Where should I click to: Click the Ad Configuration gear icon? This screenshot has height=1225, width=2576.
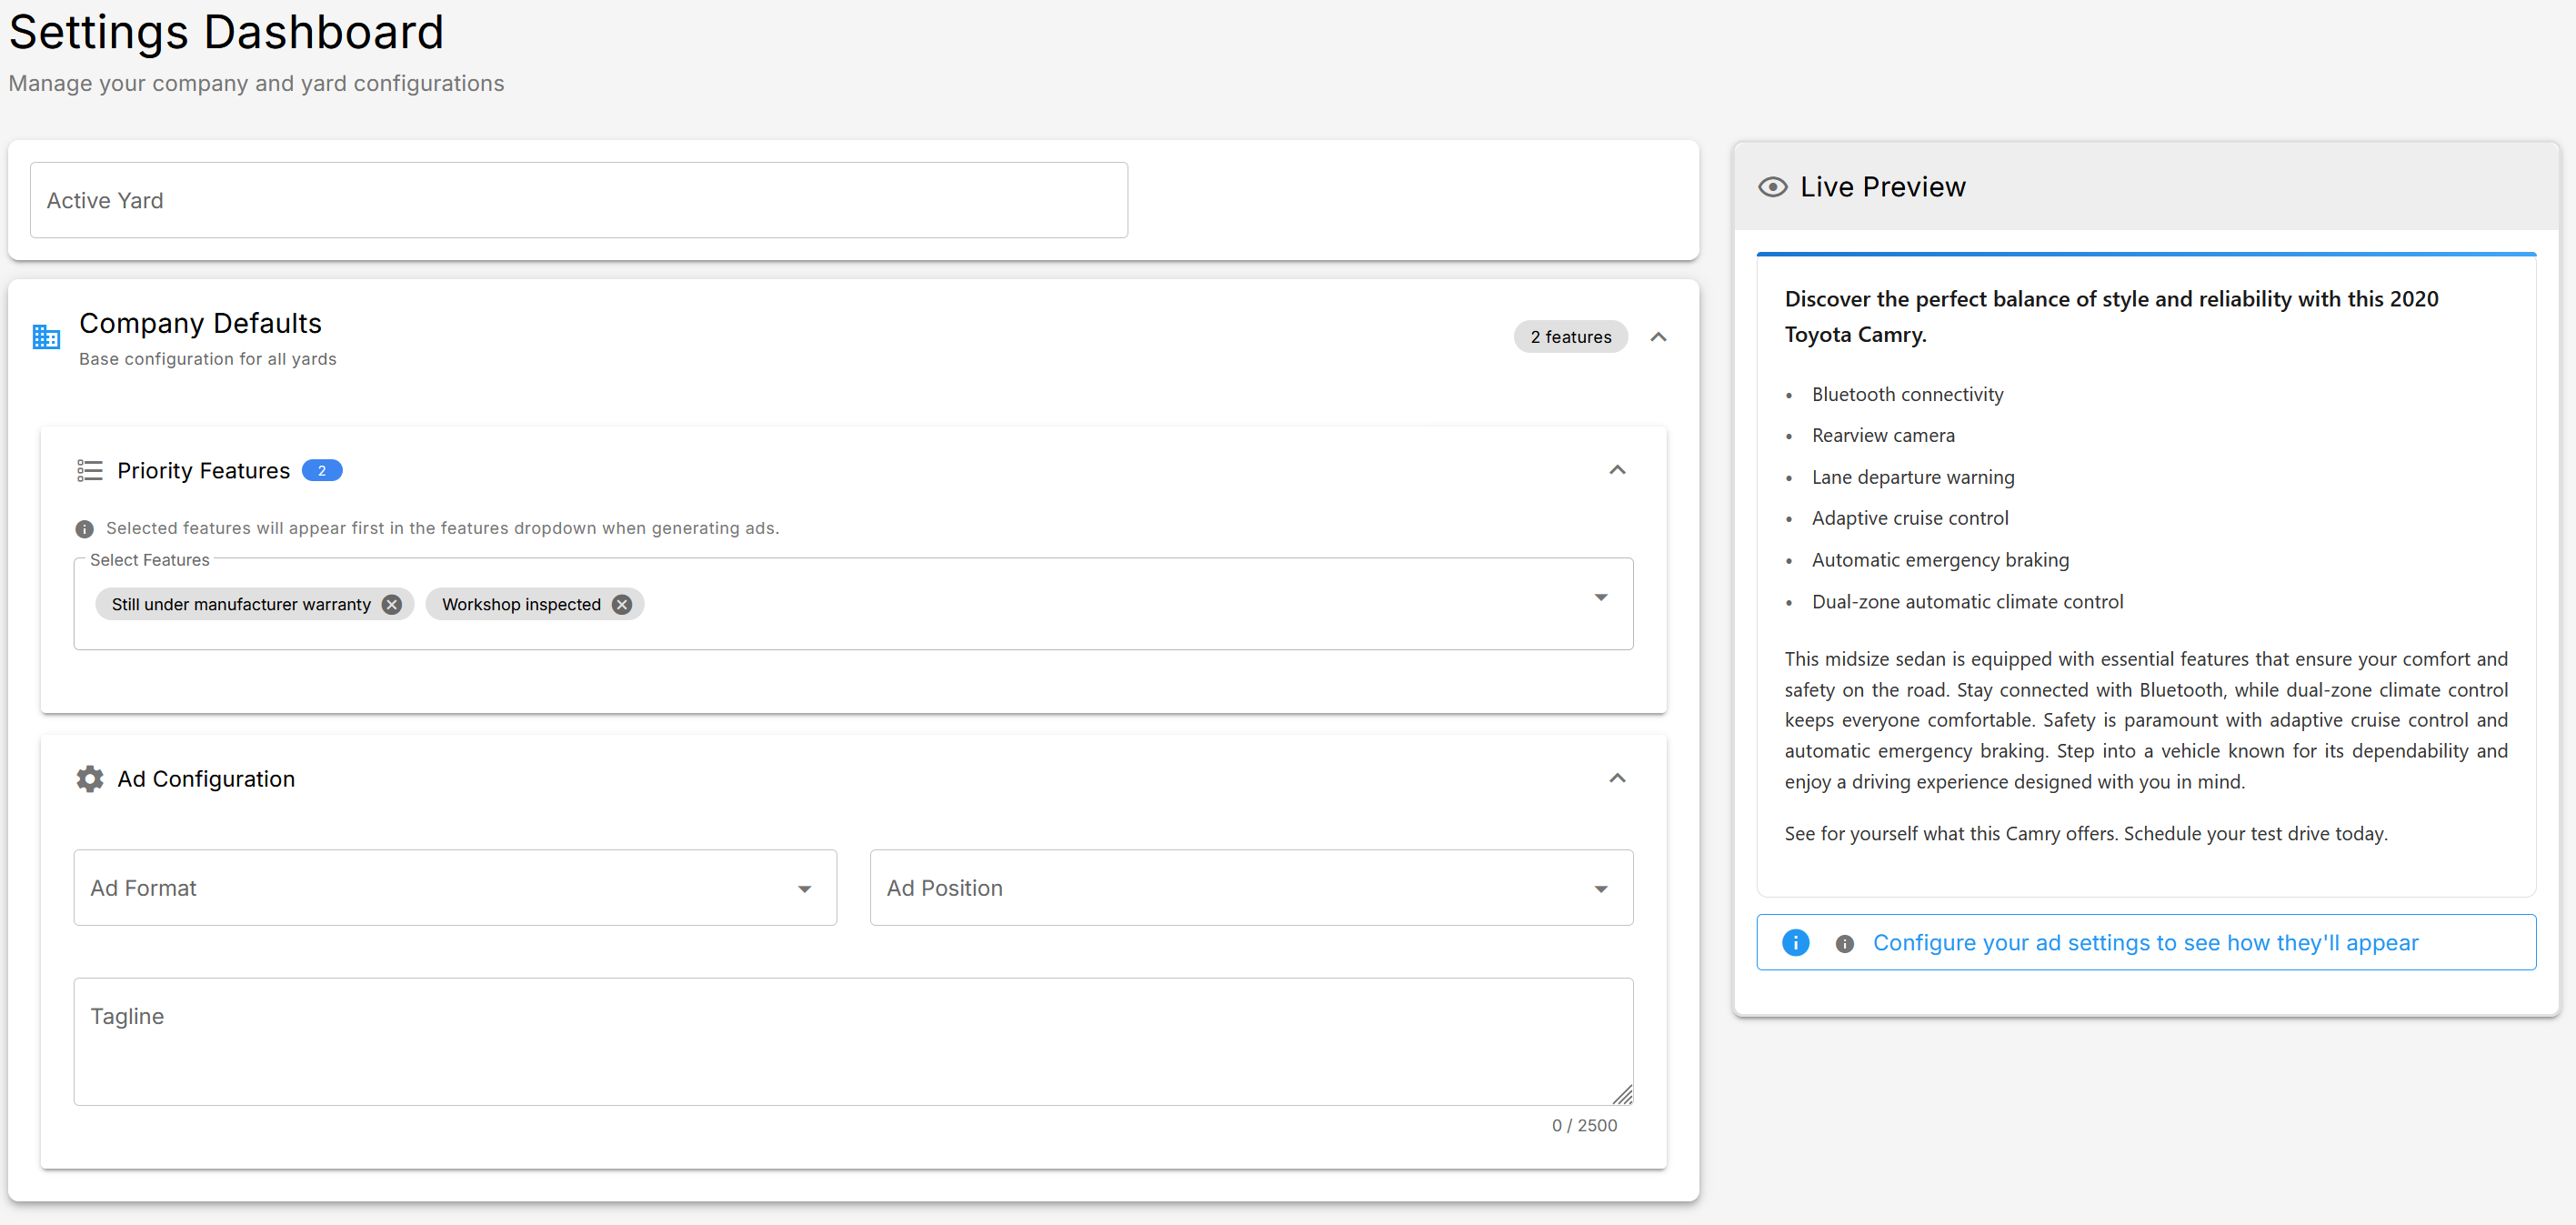point(89,779)
